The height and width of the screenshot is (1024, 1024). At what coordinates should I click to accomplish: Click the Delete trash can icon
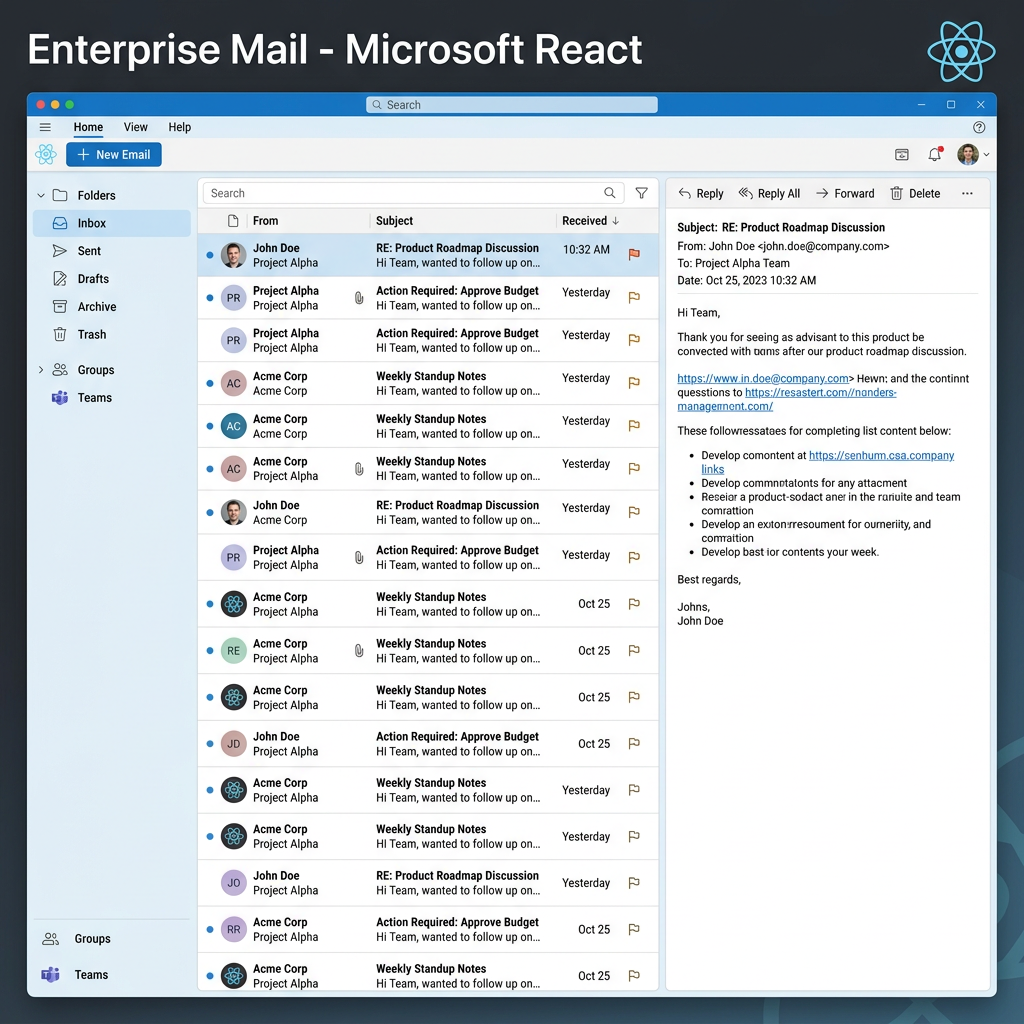897,193
